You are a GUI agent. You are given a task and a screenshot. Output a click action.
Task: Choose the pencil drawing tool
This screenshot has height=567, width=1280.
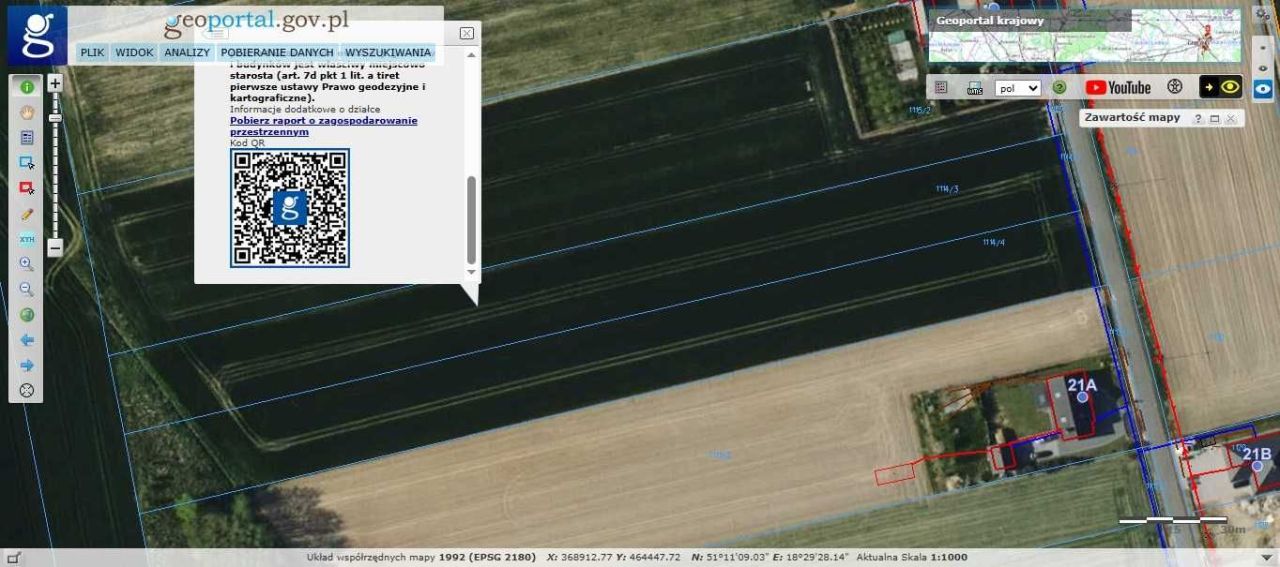click(x=26, y=213)
